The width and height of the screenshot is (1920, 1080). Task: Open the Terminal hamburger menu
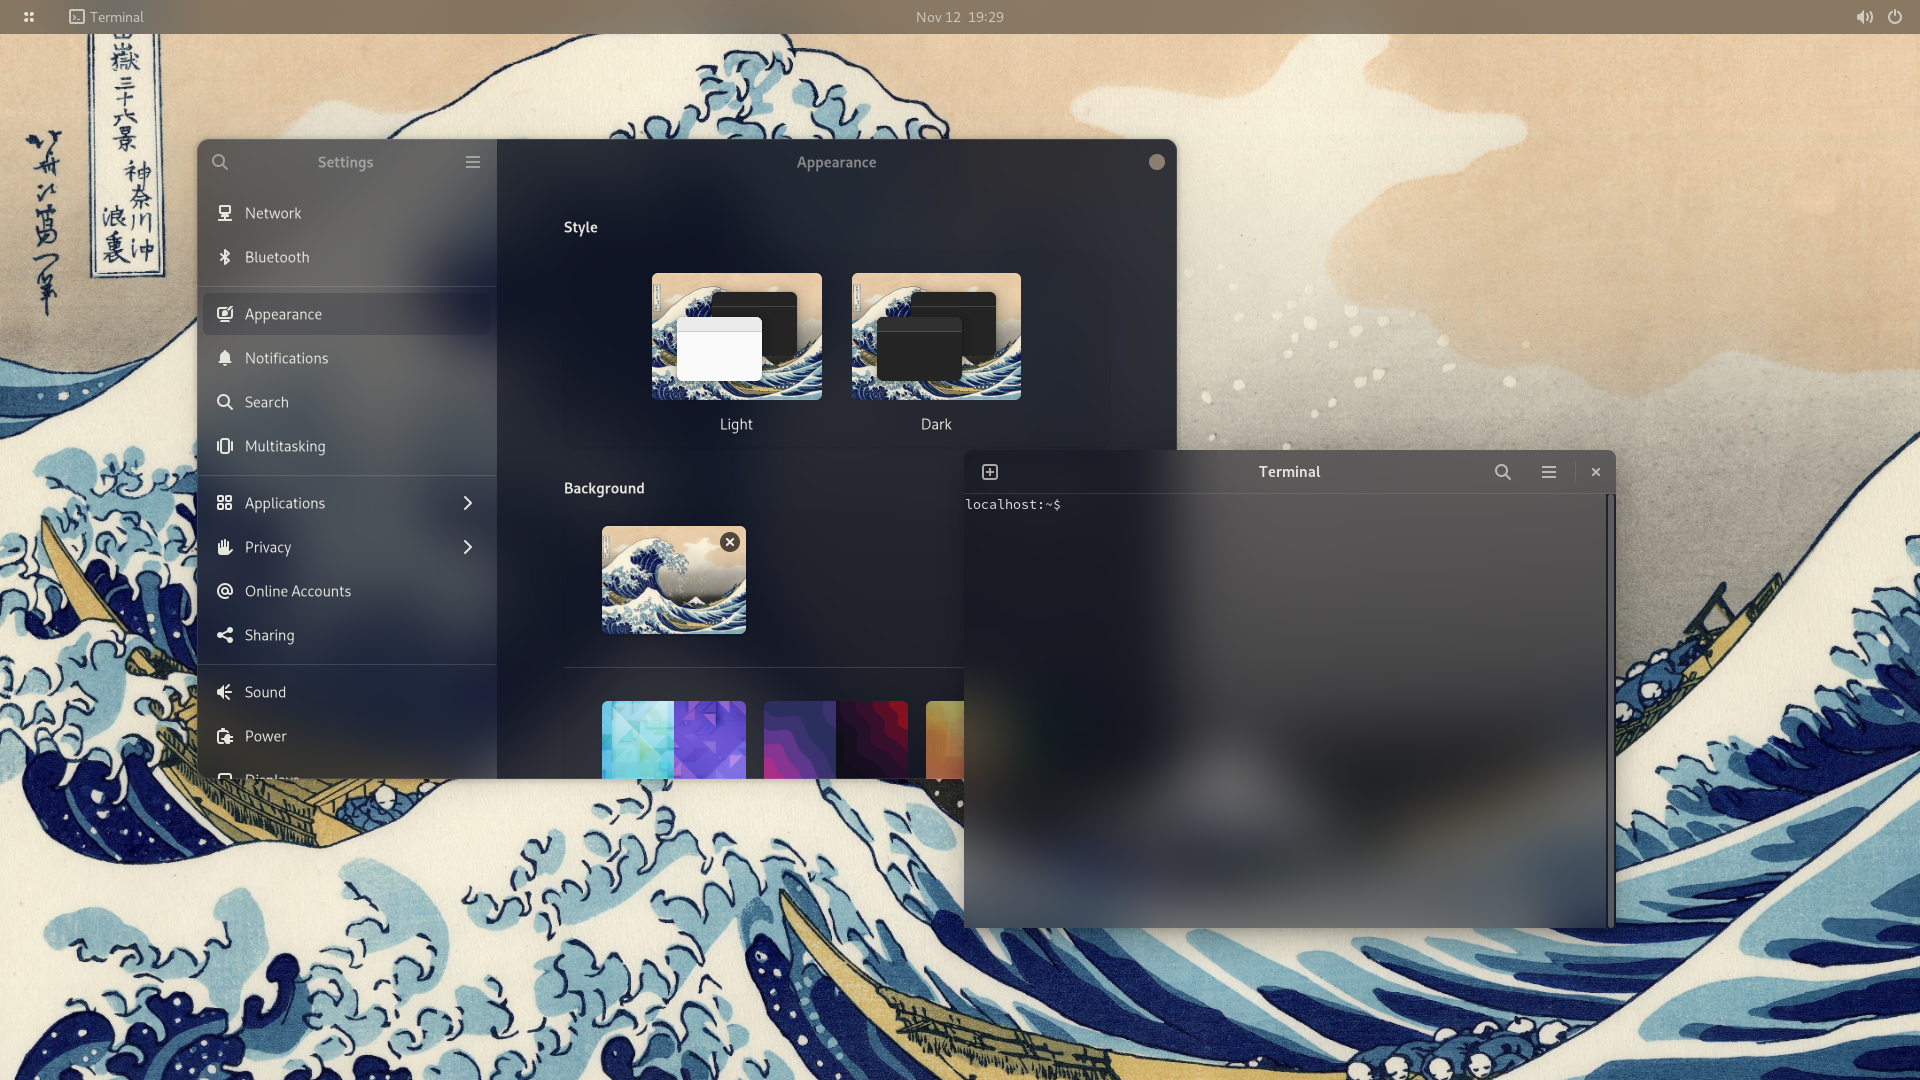(1549, 472)
